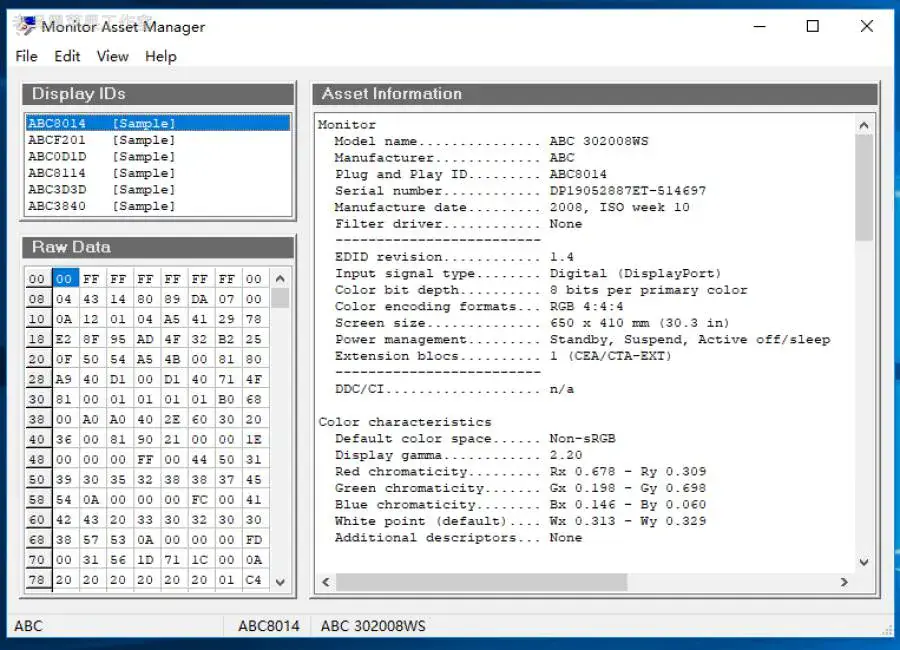Select ABC8014 in the Display IDs list
The width and height of the screenshot is (900, 650).
[158, 123]
